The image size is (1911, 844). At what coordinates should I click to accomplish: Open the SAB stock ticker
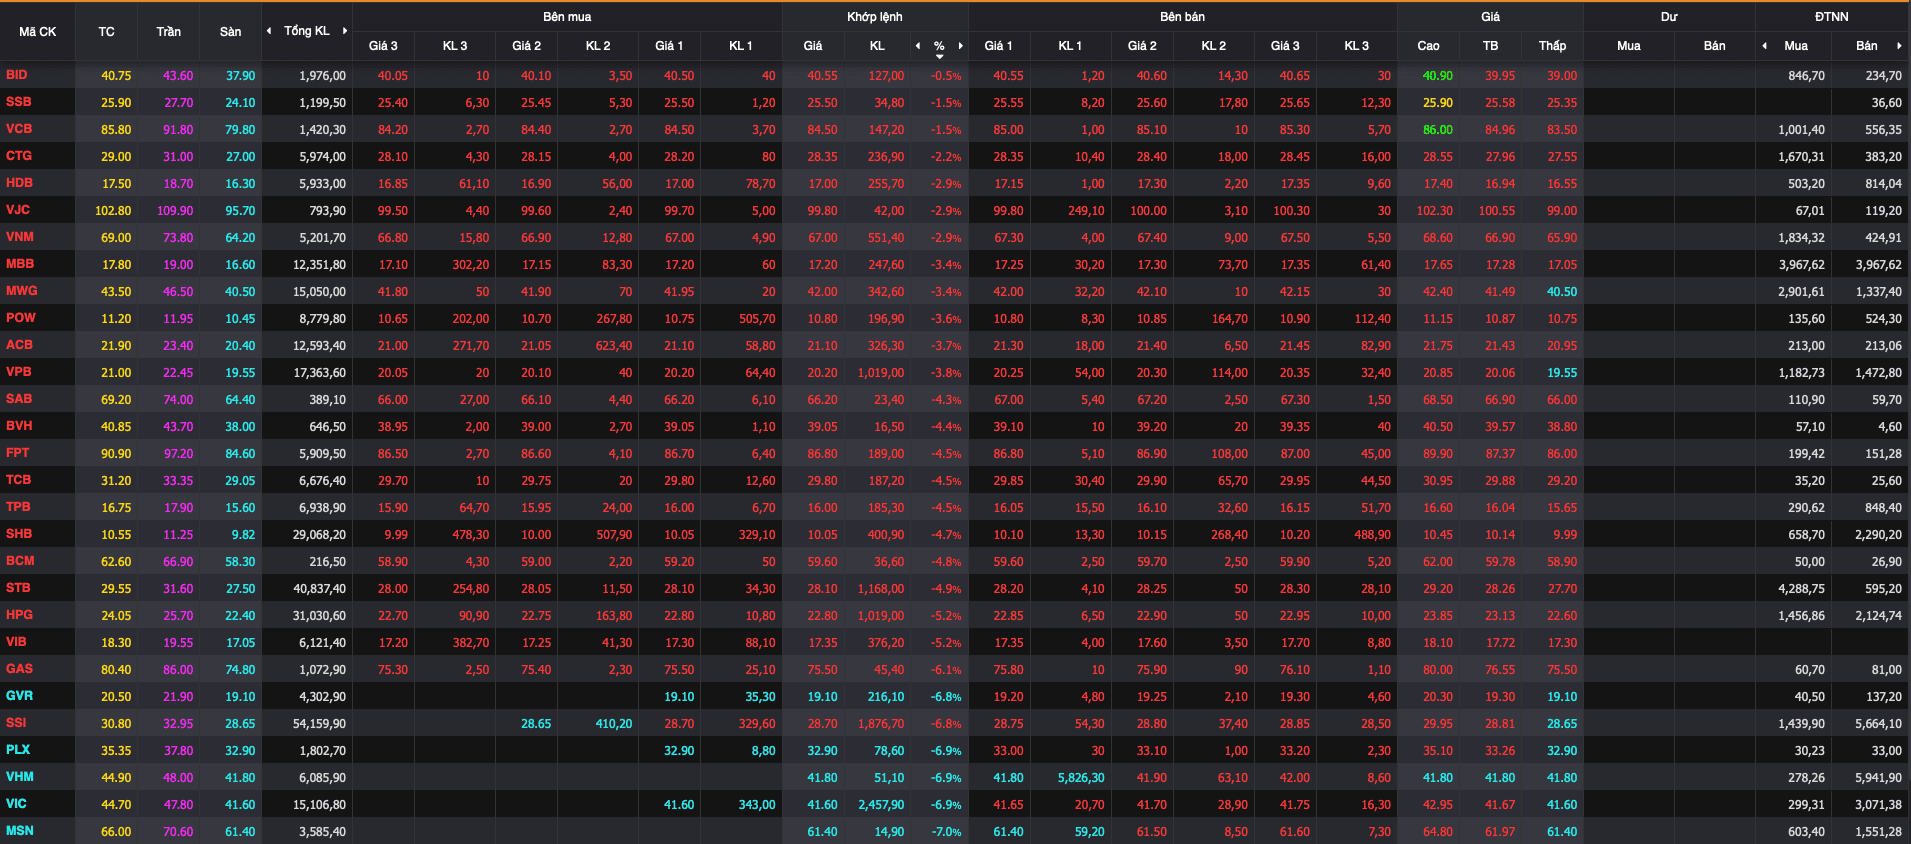[19, 399]
